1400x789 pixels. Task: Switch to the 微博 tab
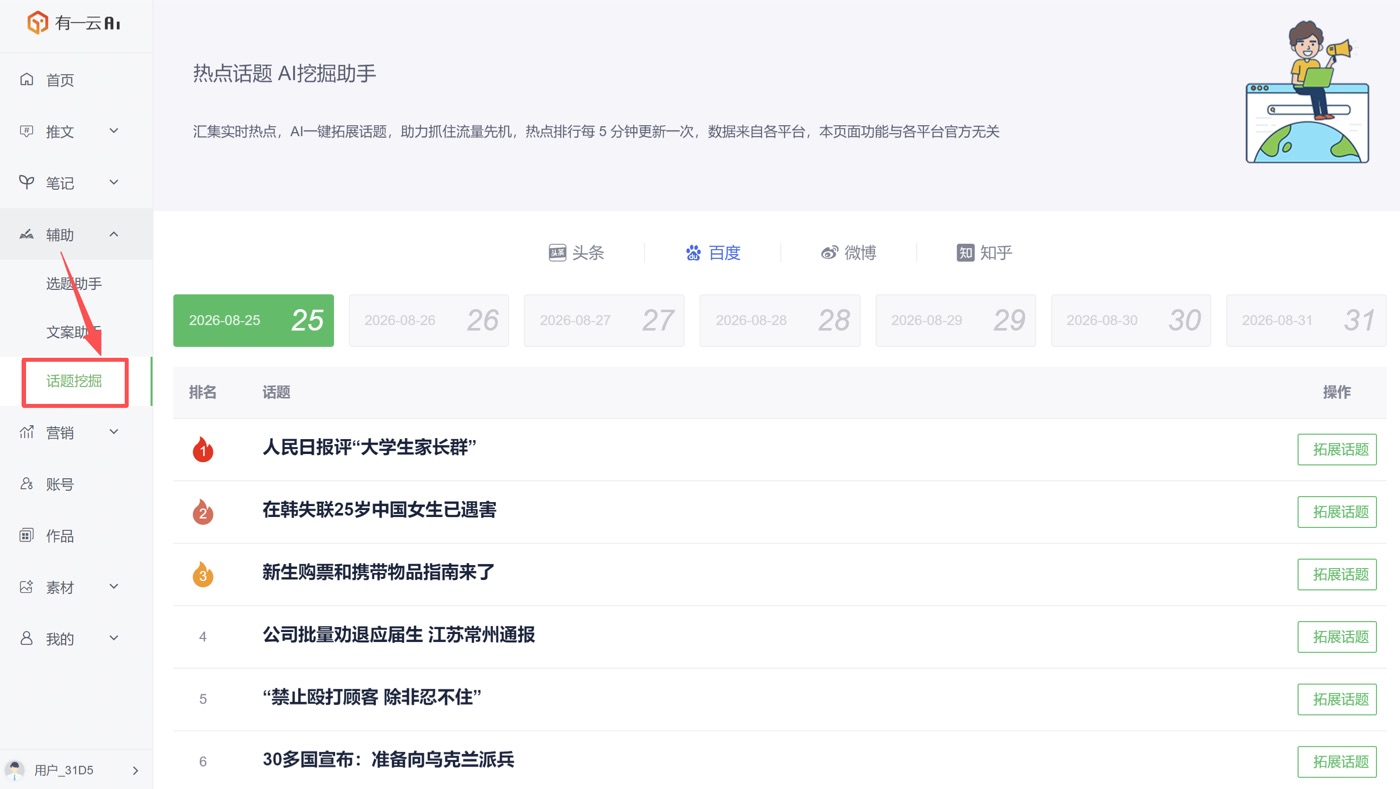848,253
